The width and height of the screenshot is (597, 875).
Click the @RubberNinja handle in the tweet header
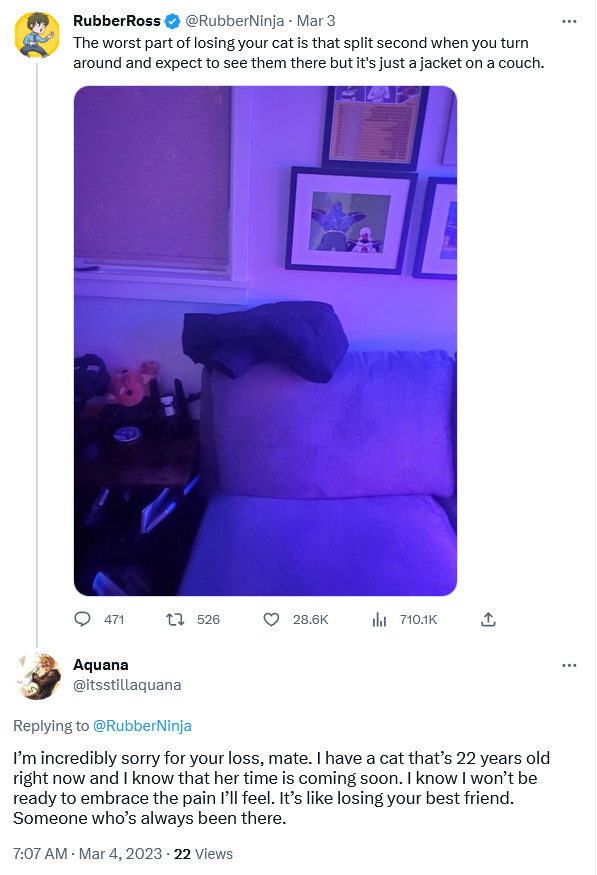pyautogui.click(x=234, y=21)
